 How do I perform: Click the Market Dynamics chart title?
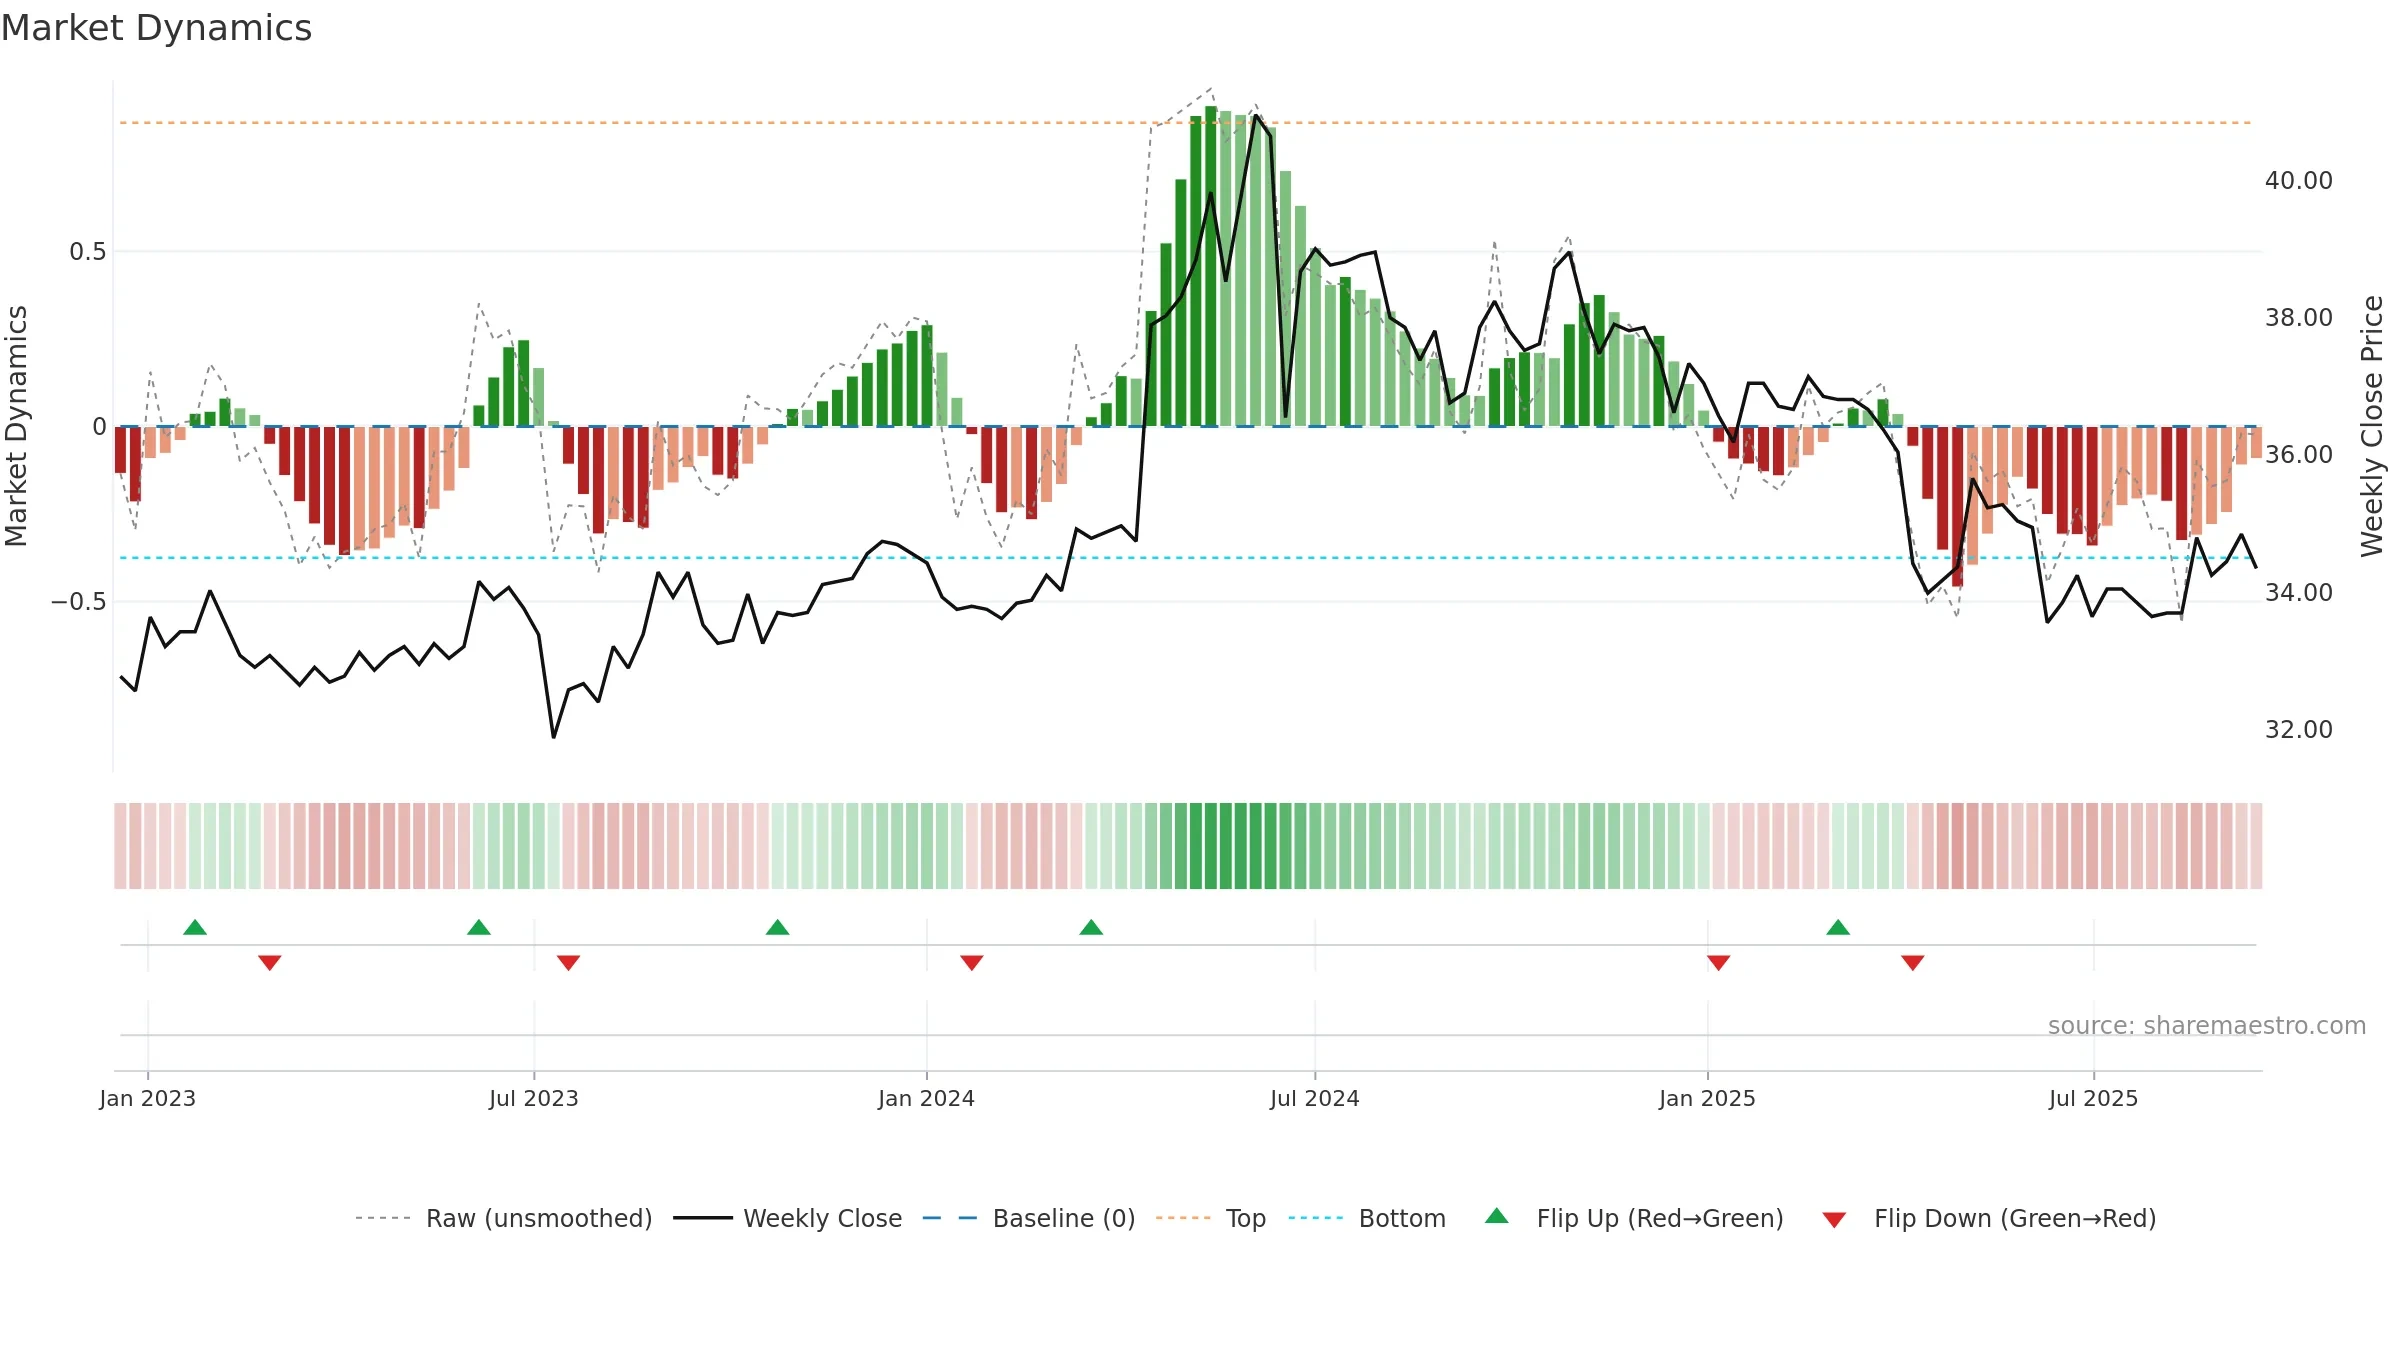pyautogui.click(x=156, y=28)
